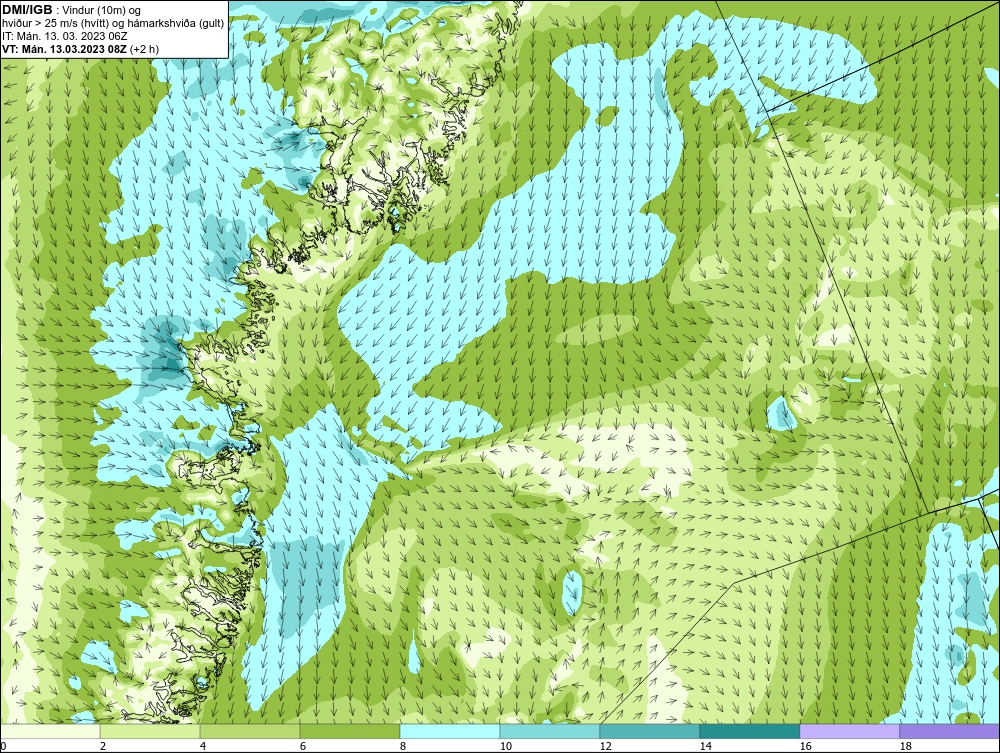This screenshot has height=753, width=1000.
Task: Click the legend scale label 10
Action: (x=505, y=746)
